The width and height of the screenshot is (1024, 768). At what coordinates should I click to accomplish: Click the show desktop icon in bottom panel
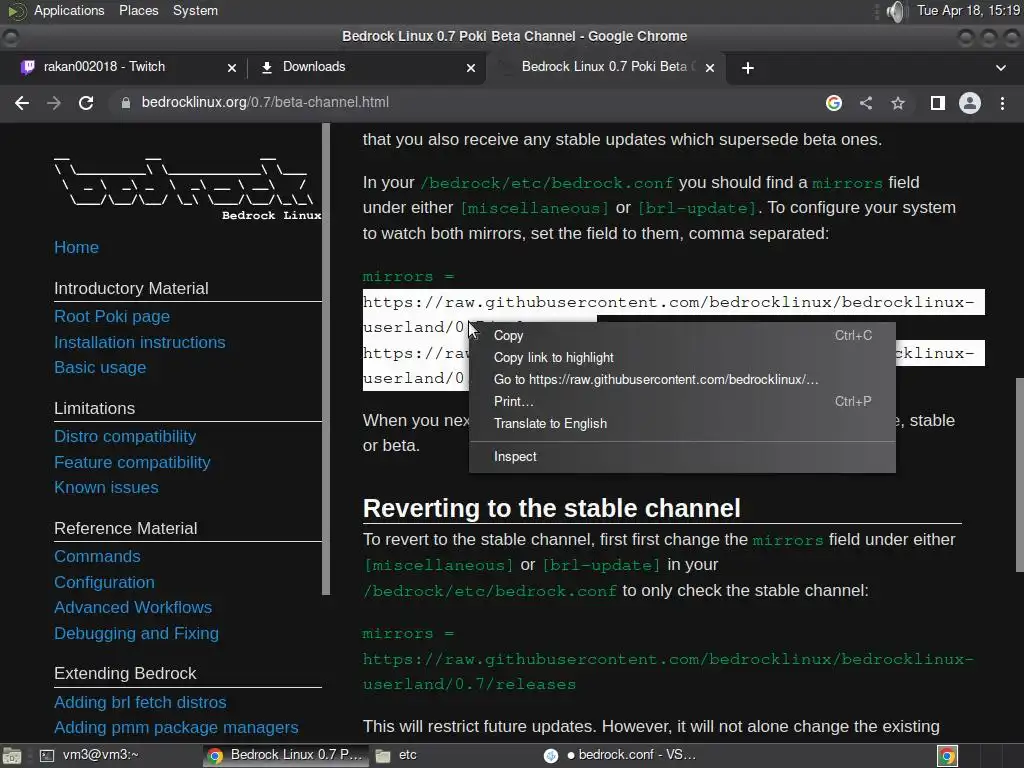12,756
